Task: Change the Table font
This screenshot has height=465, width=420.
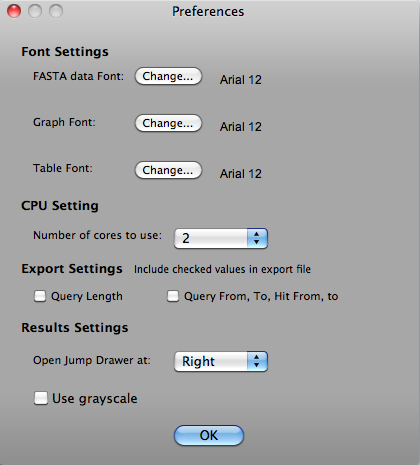Action: click(x=168, y=170)
